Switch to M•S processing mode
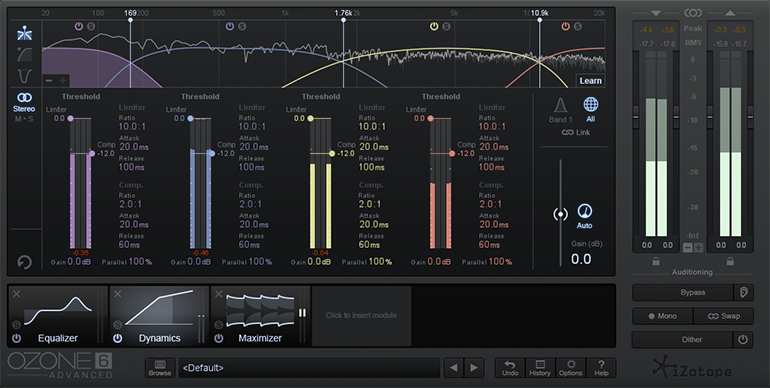This screenshot has width=770, height=388. (24, 119)
